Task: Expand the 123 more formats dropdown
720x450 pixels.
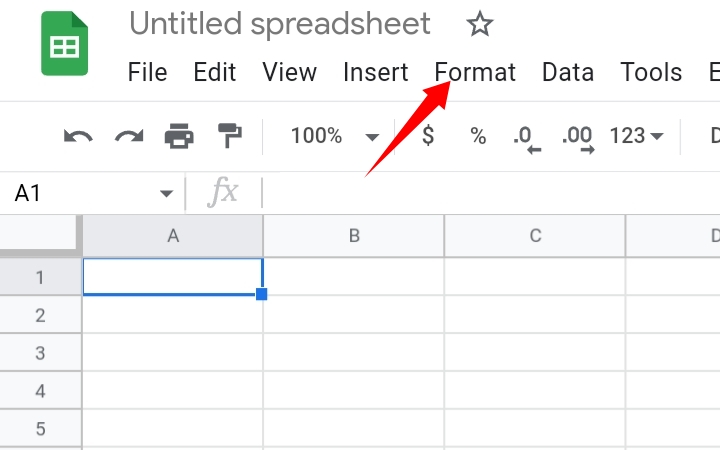Action: click(636, 136)
